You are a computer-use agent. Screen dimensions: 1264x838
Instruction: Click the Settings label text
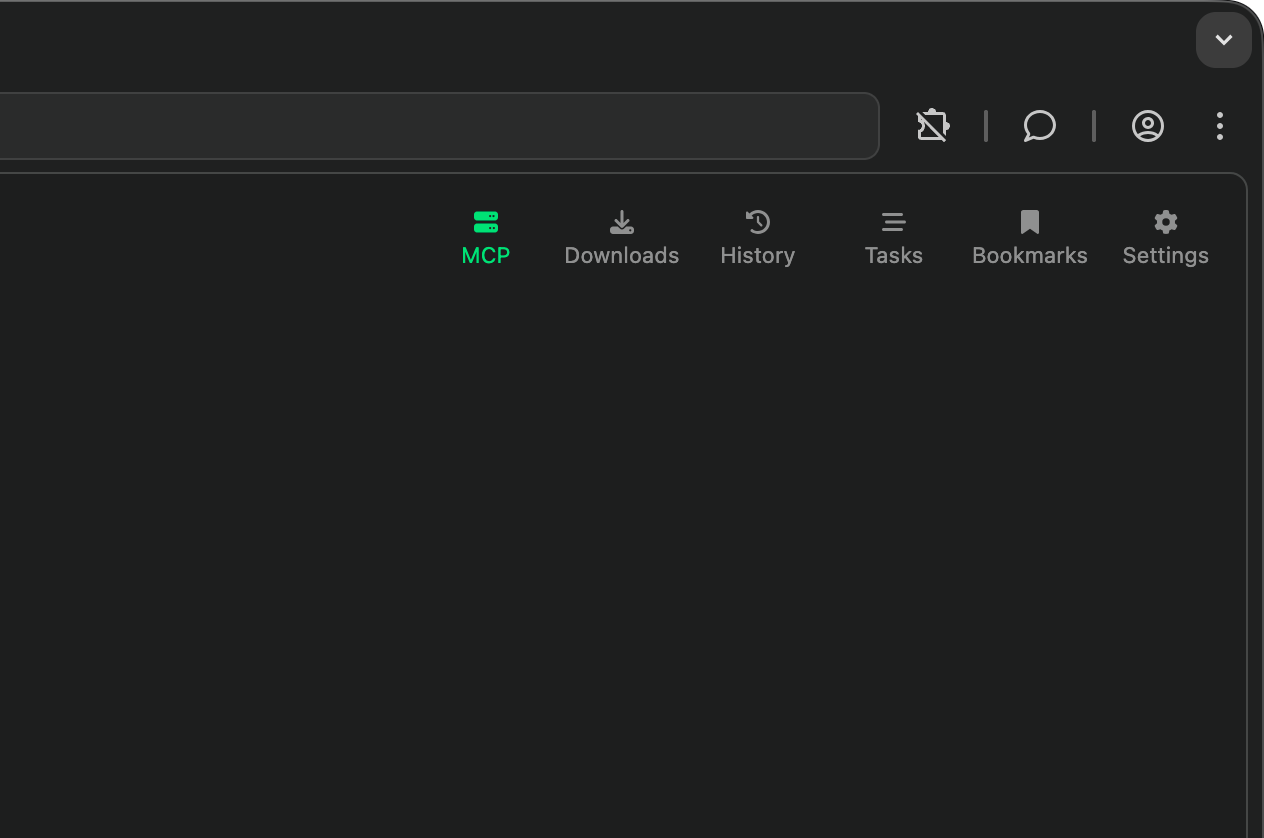point(1165,255)
